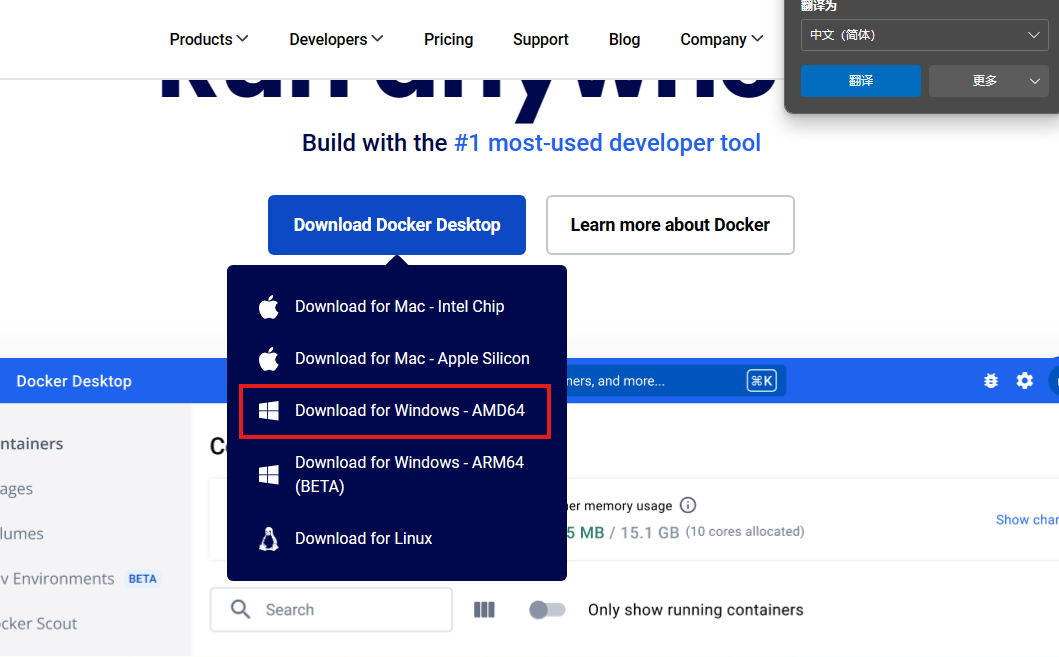The height and width of the screenshot is (657, 1059).
Task: Open the settings gear in Docker Desktop bar
Action: coord(1025,381)
